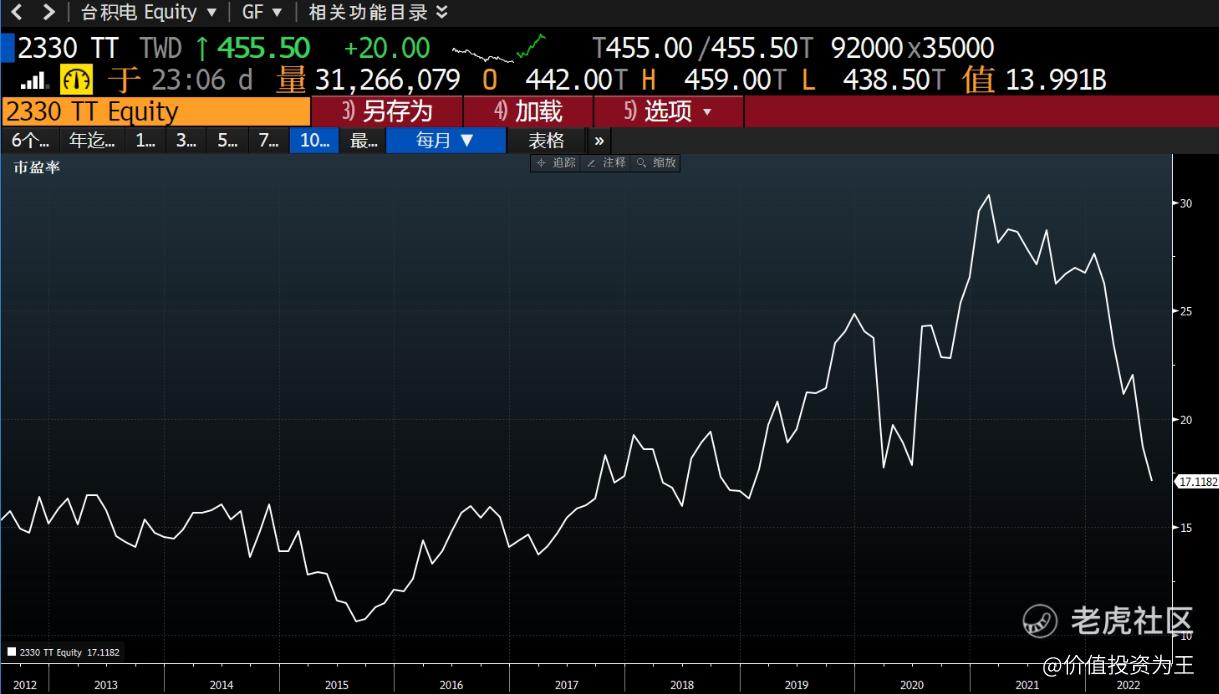Go back with the left arrow
1219x694 pixels.
17,12
